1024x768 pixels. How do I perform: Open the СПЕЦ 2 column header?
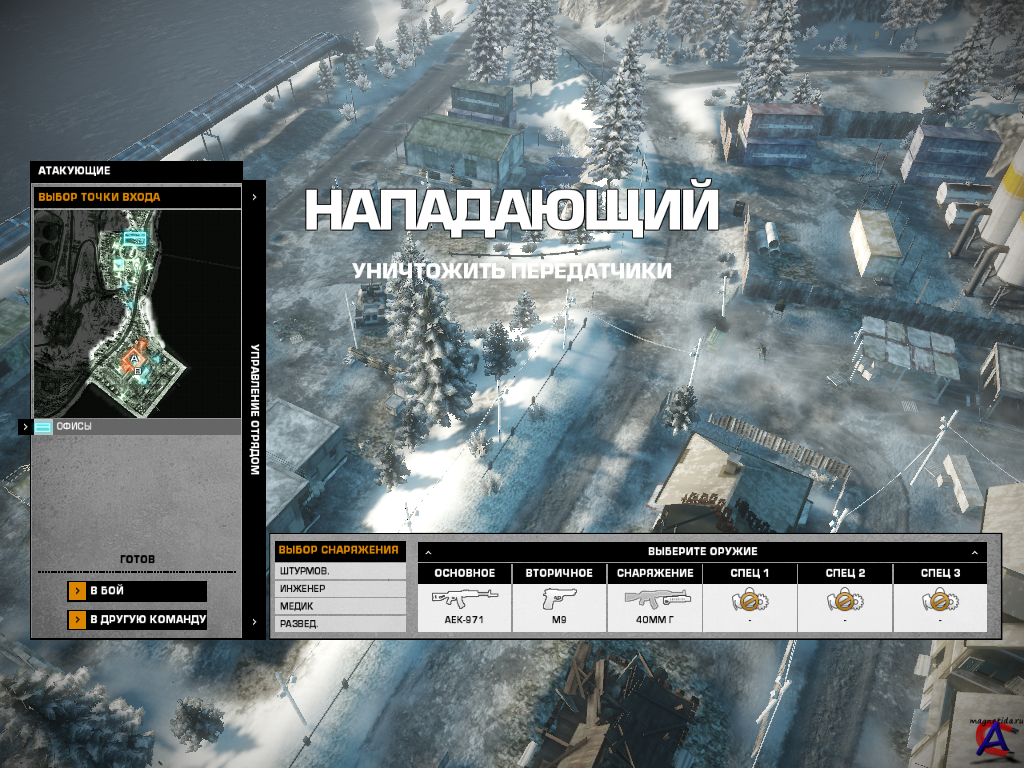(x=845, y=573)
